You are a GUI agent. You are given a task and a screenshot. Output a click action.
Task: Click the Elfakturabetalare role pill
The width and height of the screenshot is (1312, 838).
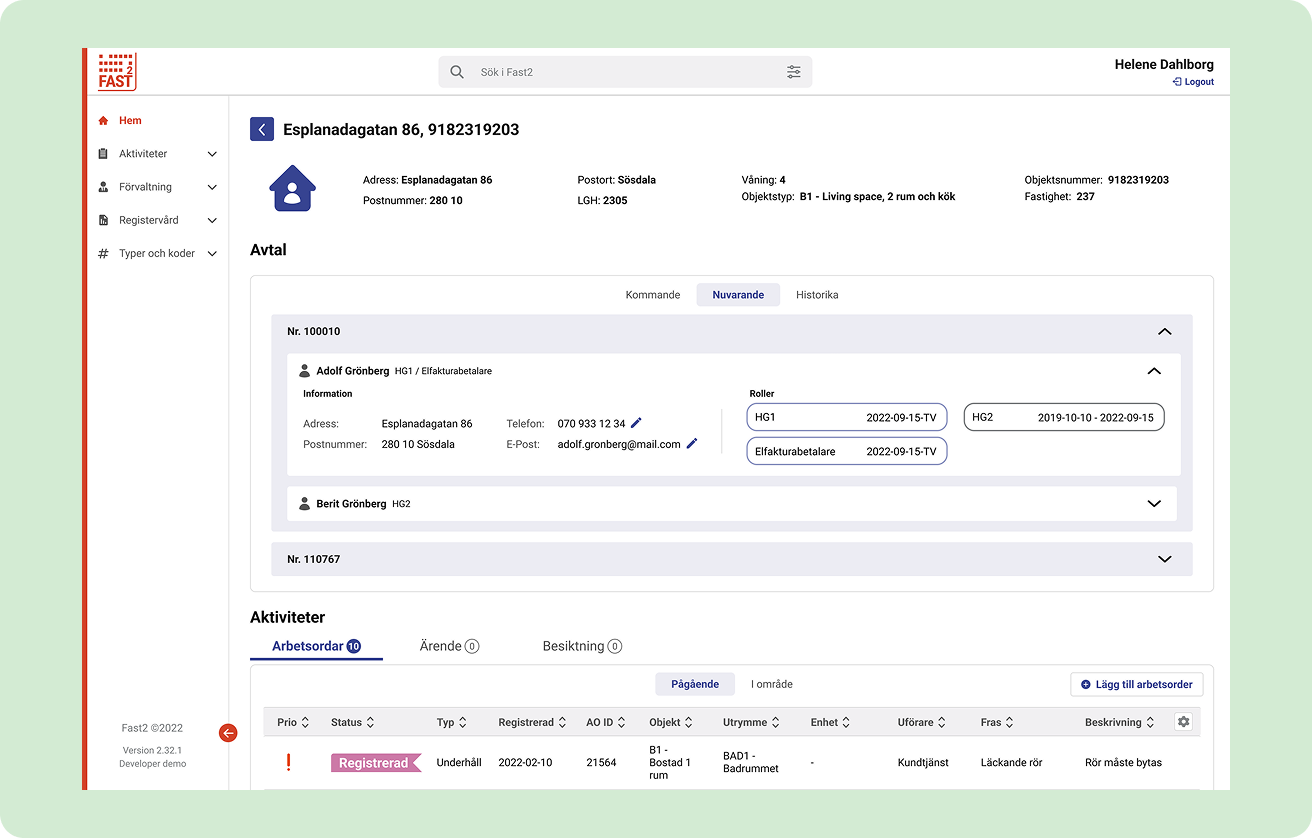(x=846, y=451)
